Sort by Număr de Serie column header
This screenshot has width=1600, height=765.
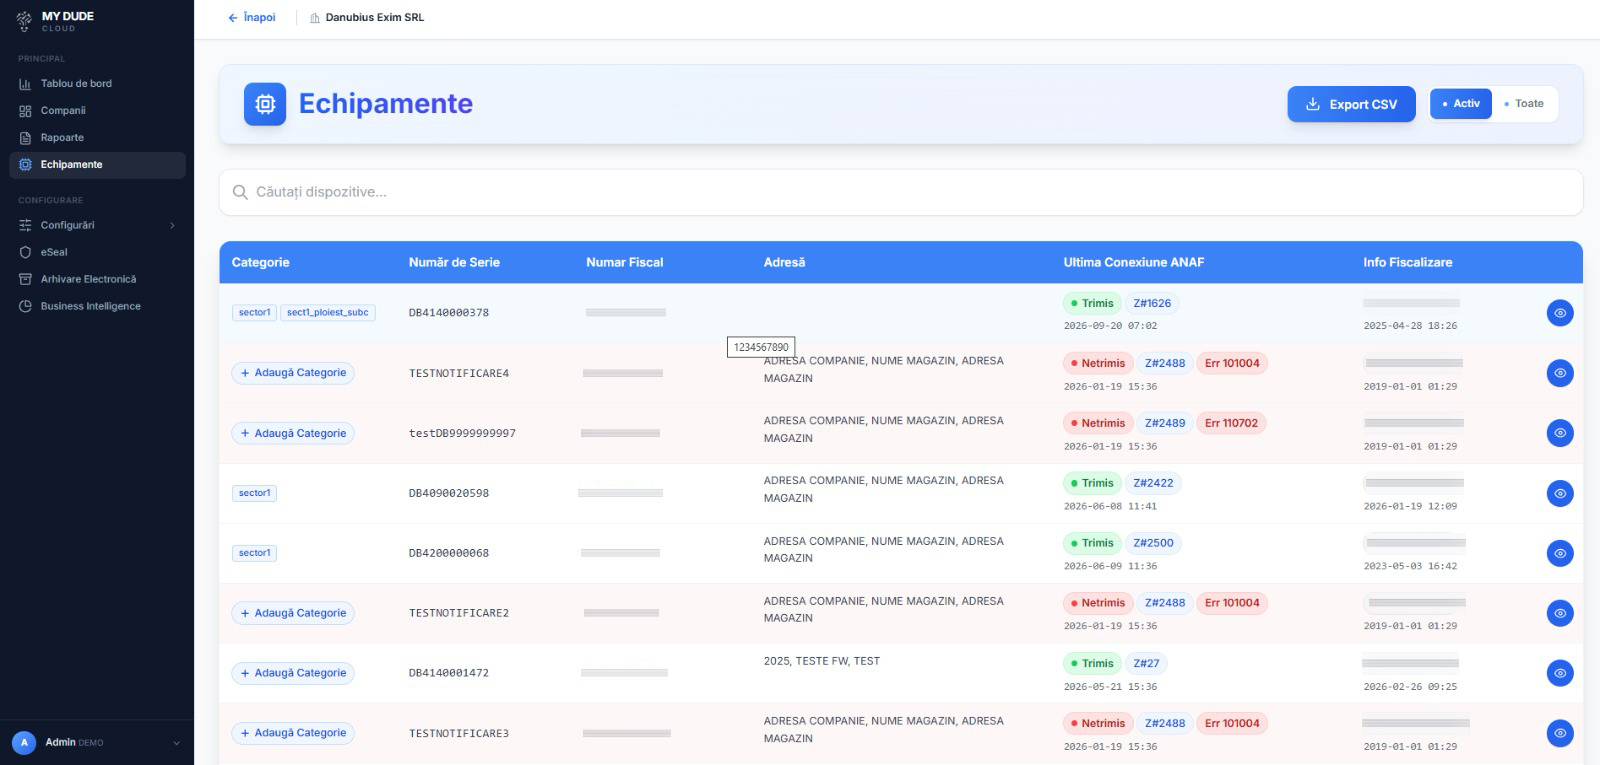click(454, 262)
